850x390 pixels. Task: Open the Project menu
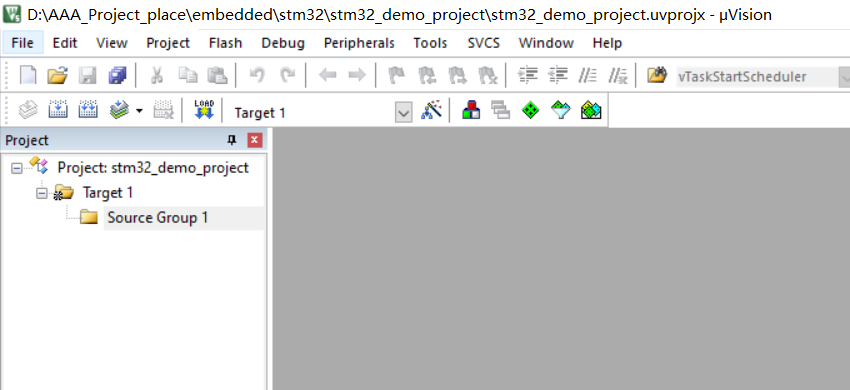coord(168,43)
